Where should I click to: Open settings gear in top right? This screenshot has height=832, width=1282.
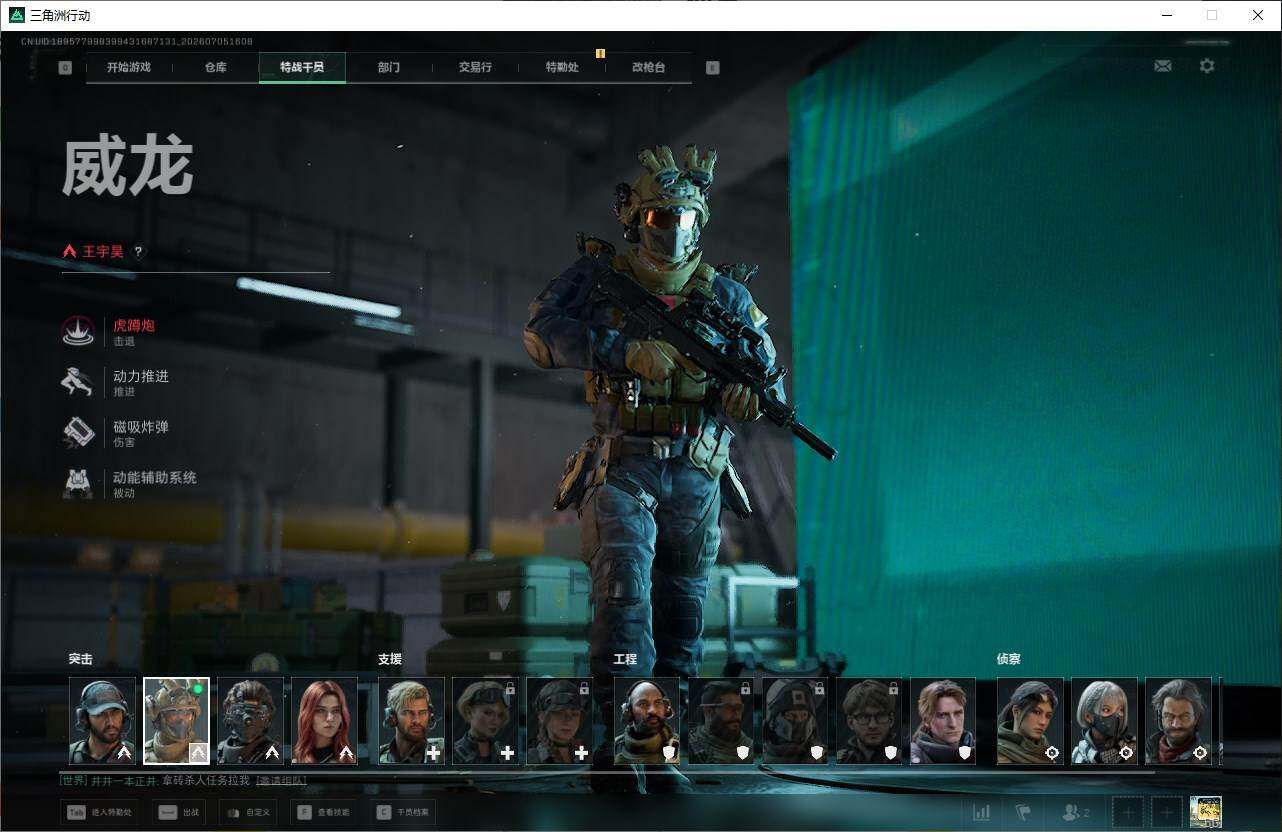pyautogui.click(x=1207, y=66)
